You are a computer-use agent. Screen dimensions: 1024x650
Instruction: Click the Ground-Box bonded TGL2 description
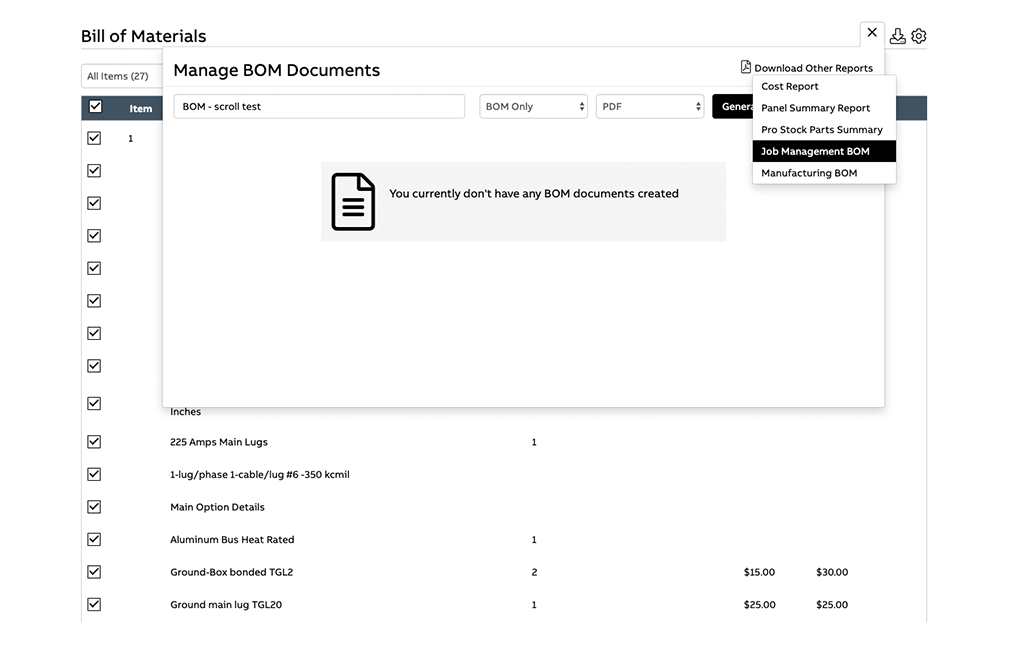tap(231, 572)
